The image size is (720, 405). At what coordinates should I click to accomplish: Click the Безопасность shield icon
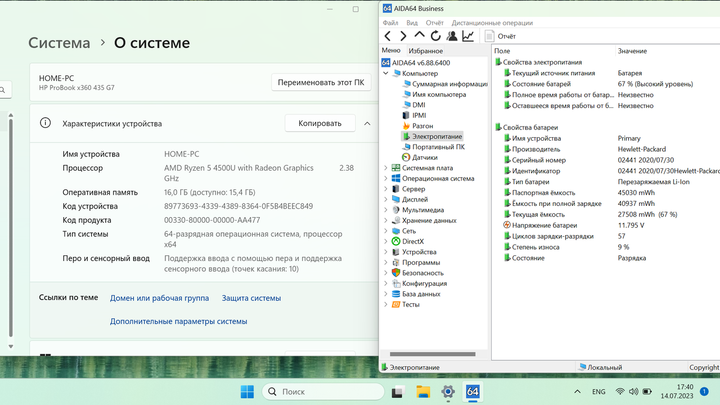[396, 273]
